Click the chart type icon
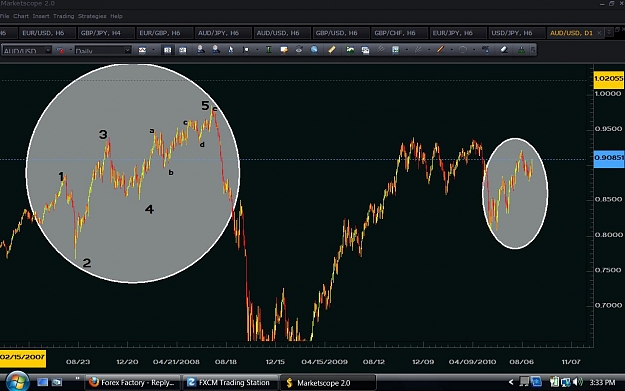This screenshot has width=625, height=391. pyautogui.click(x=142, y=50)
